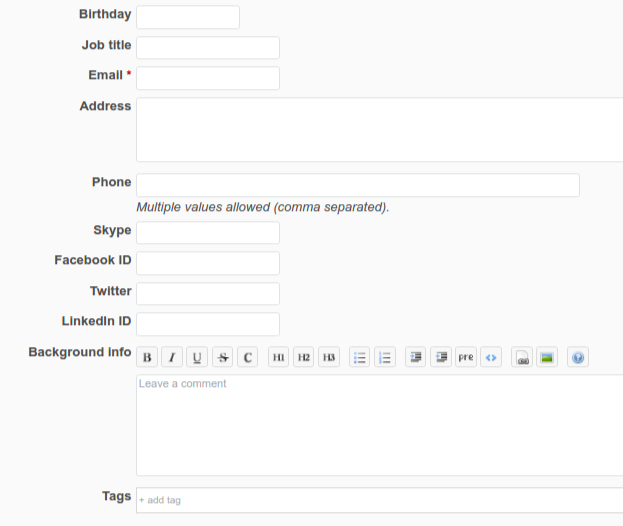Insert an H3 heading
The height and width of the screenshot is (526, 623).
pos(328,357)
